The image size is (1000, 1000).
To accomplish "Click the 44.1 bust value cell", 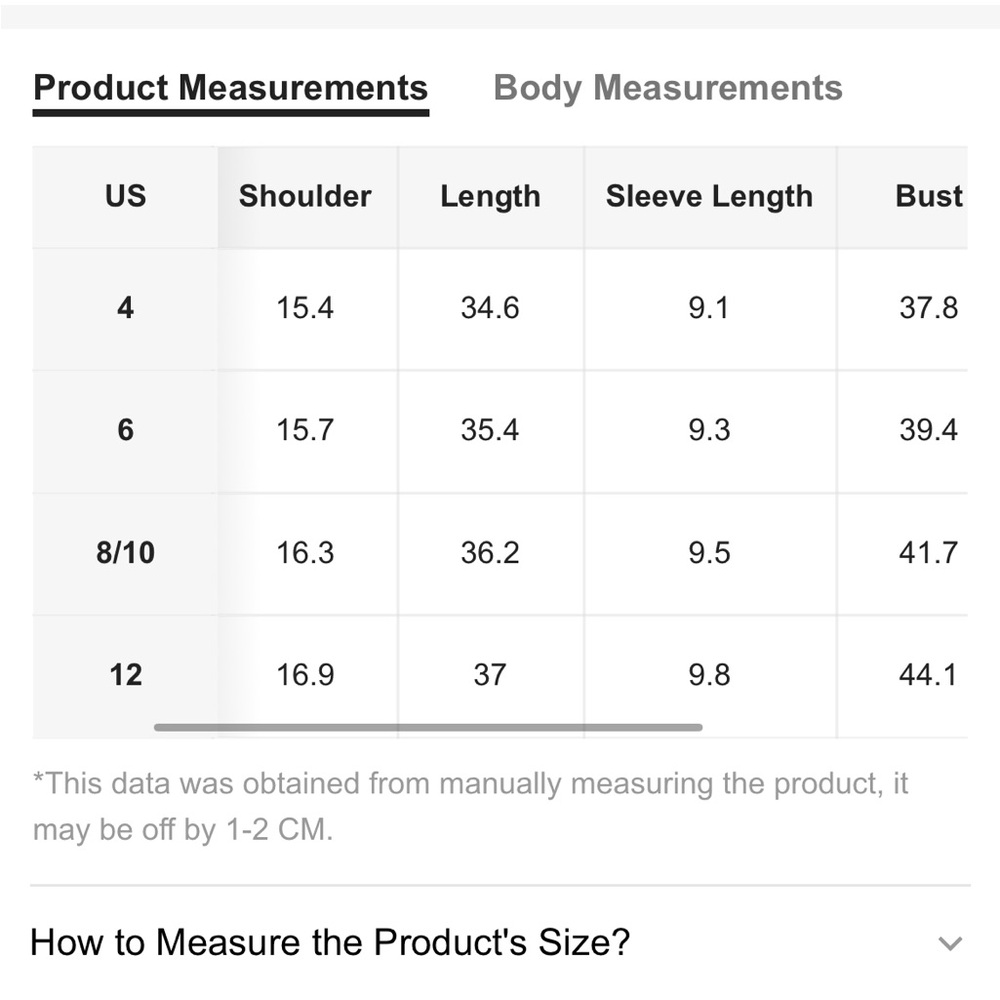I will pos(929,675).
